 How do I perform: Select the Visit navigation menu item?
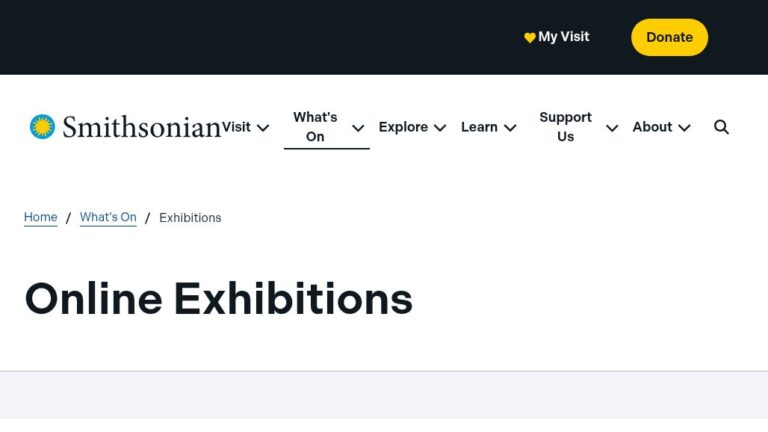point(236,127)
